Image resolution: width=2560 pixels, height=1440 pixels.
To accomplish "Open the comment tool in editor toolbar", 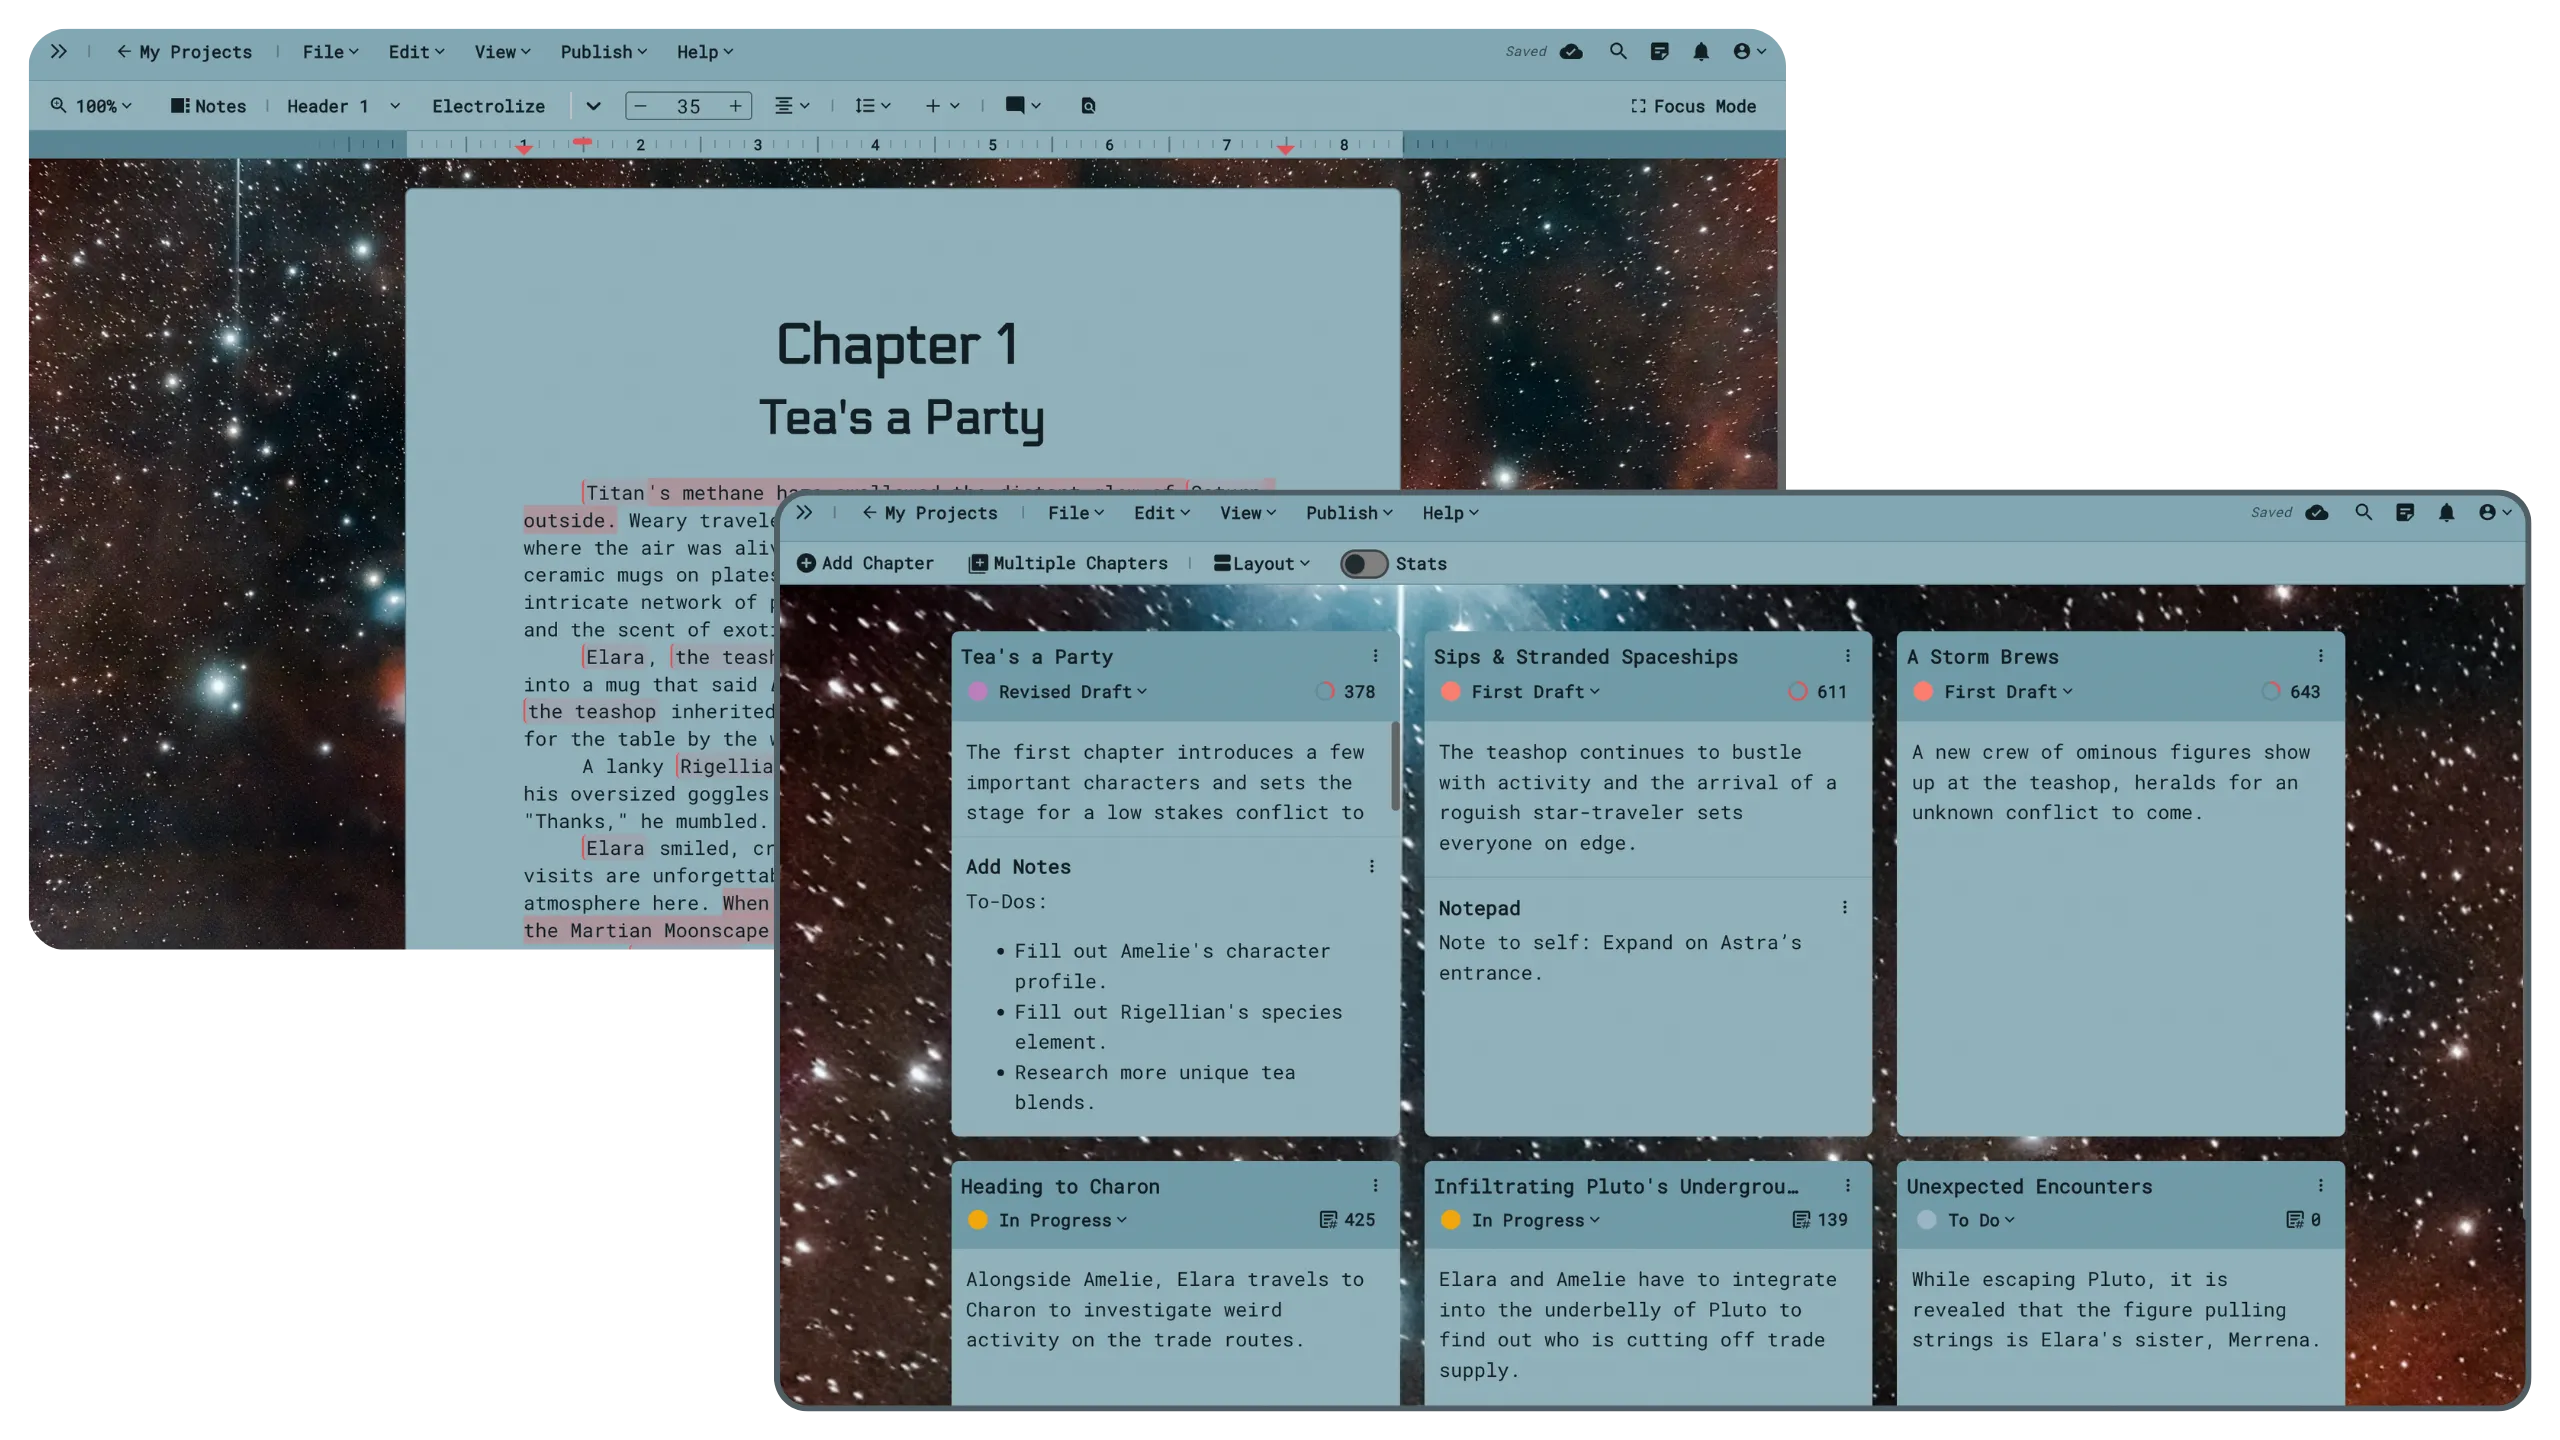I will point(1023,105).
